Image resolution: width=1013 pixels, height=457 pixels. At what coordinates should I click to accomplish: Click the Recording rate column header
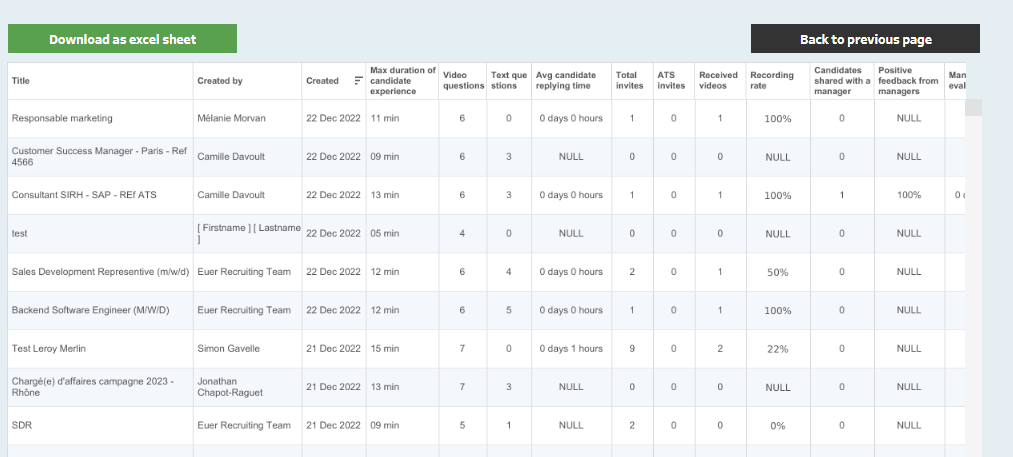pos(772,81)
